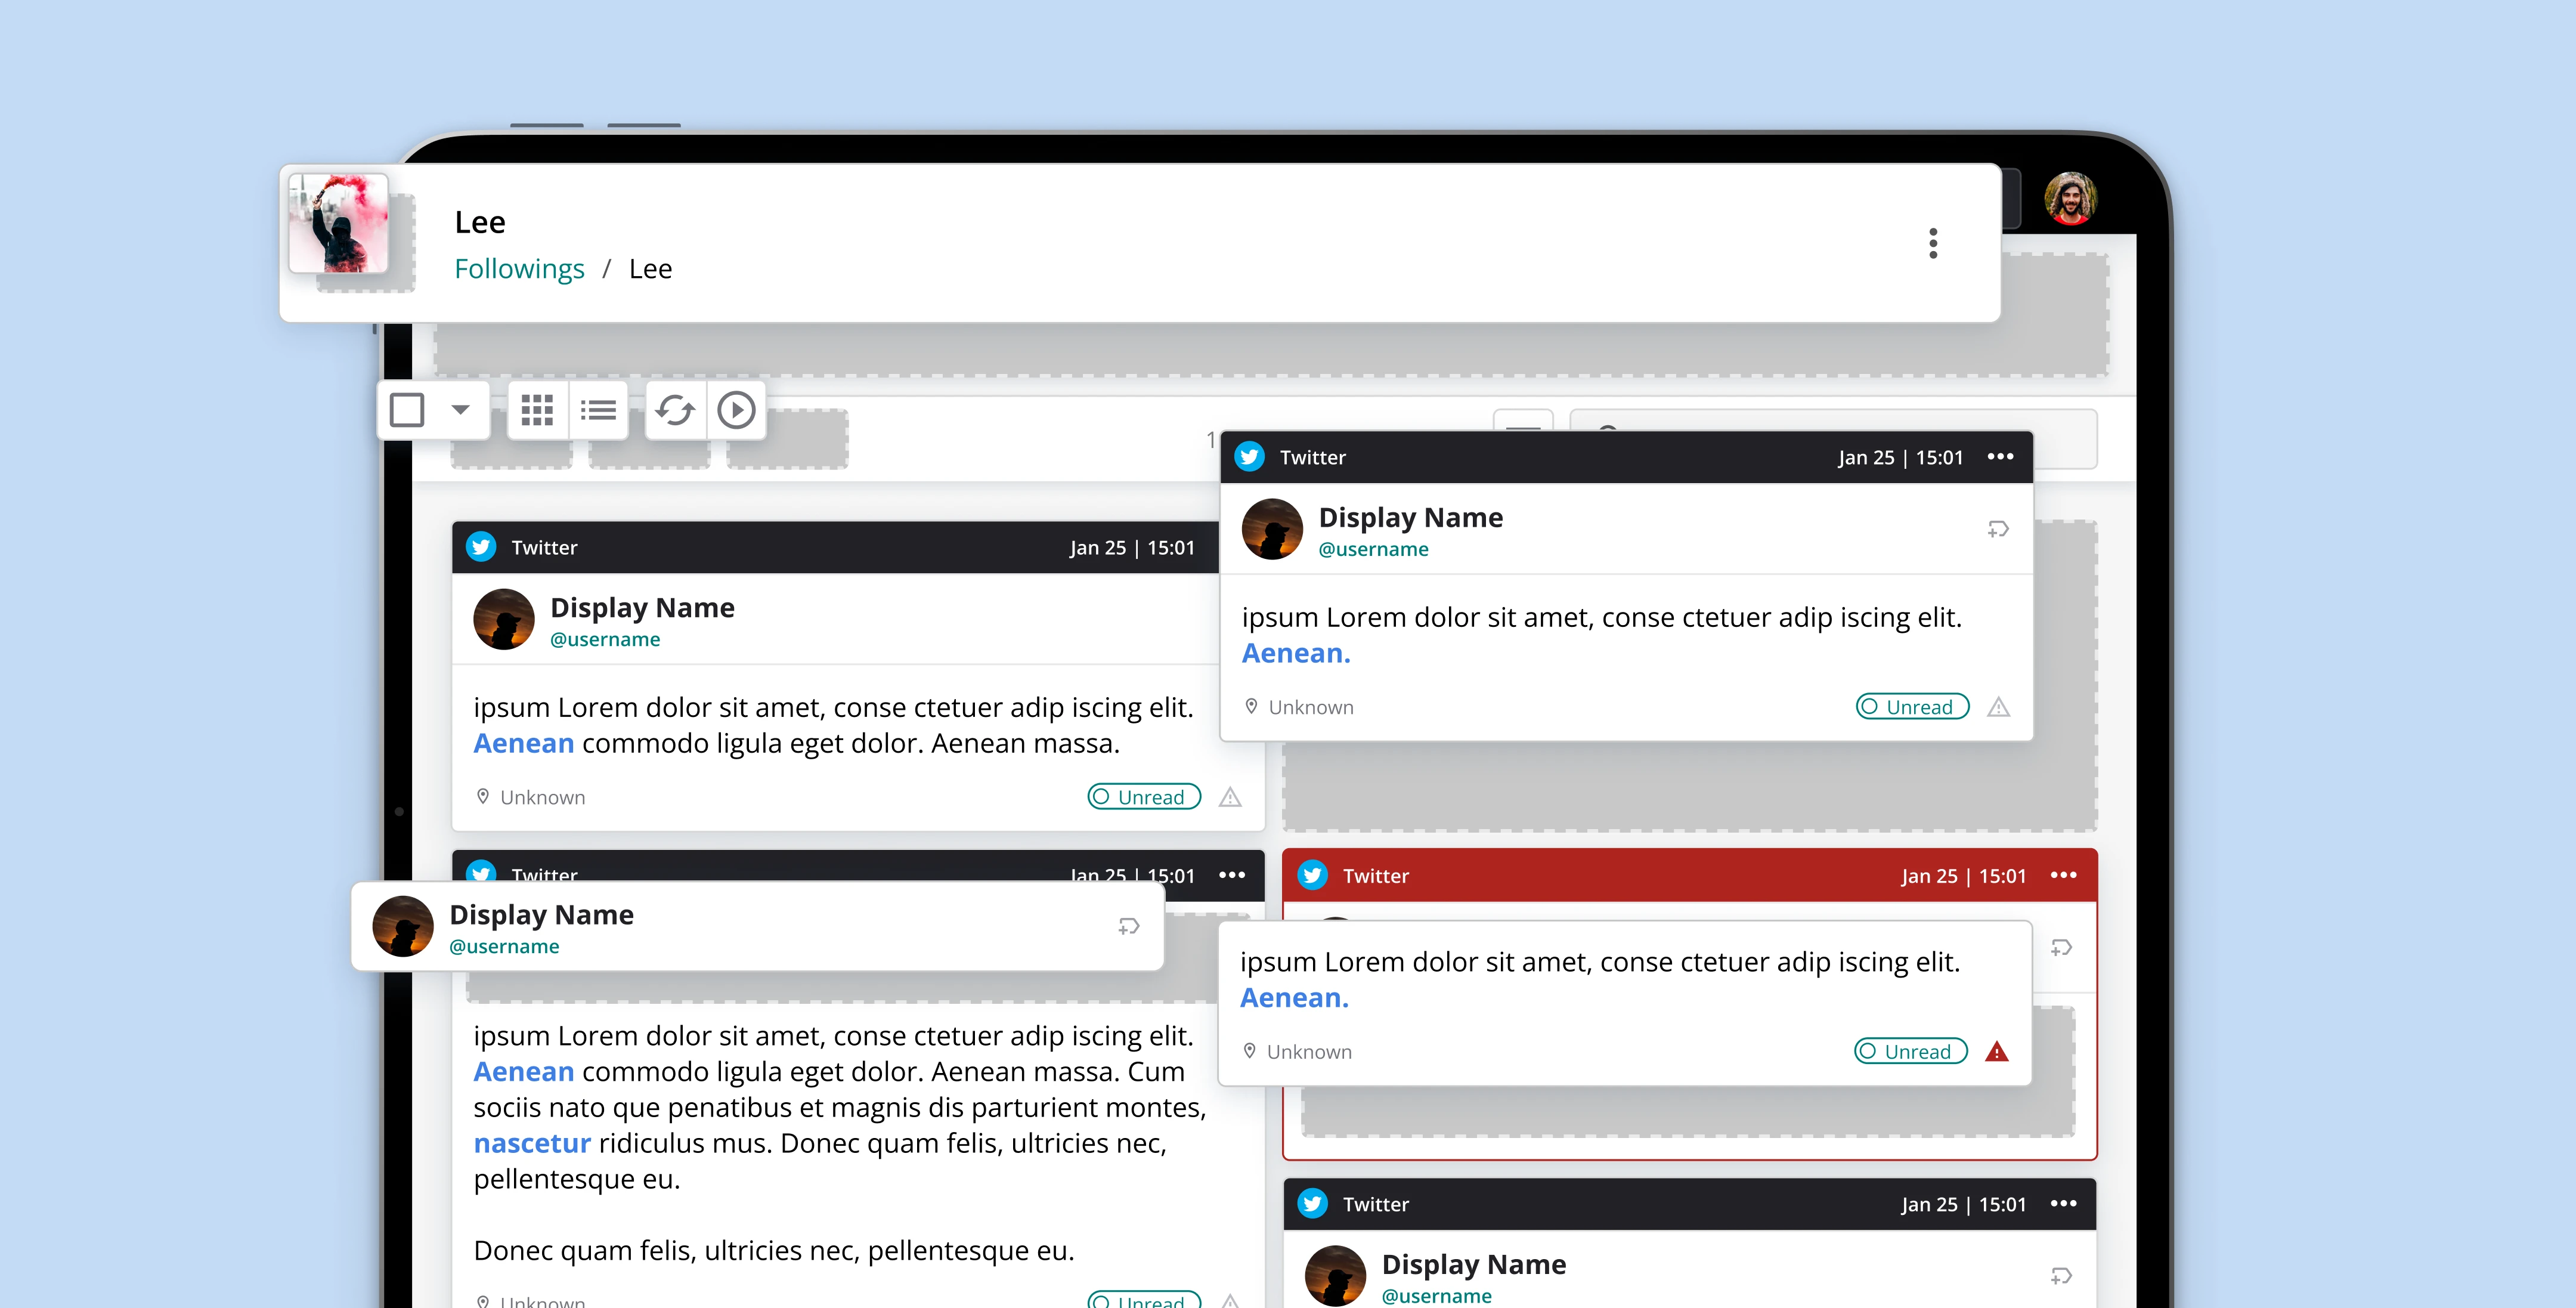
Task: Click the tag icon in the raised top-right card
Action: tap(1997, 529)
